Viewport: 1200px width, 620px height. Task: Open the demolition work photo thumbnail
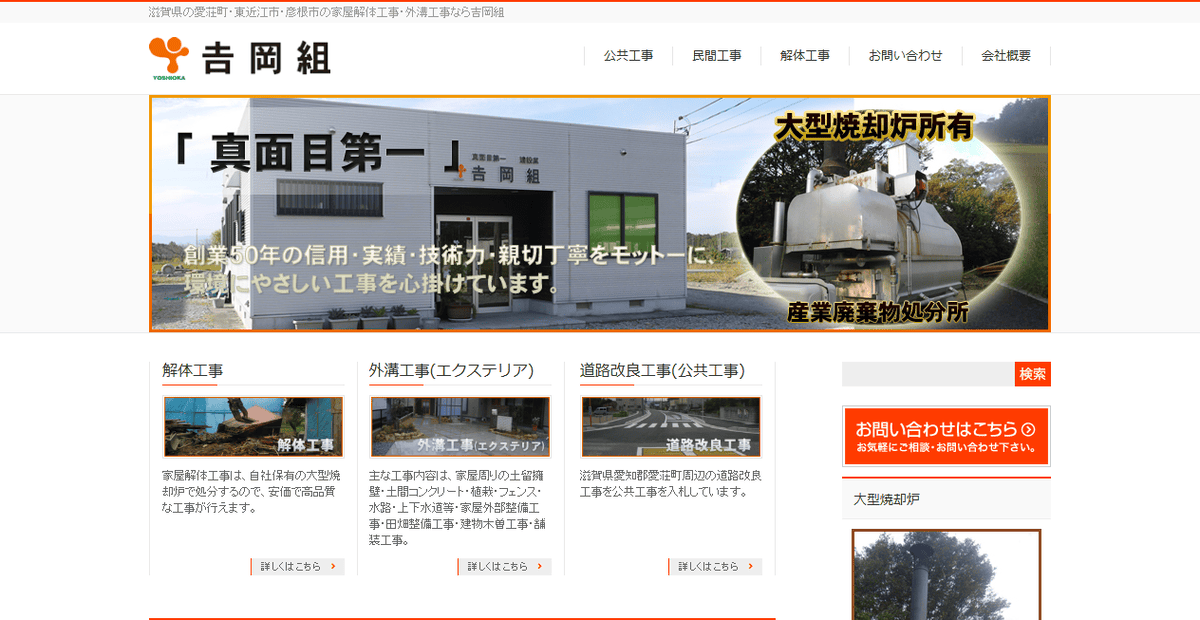pyautogui.click(x=252, y=426)
